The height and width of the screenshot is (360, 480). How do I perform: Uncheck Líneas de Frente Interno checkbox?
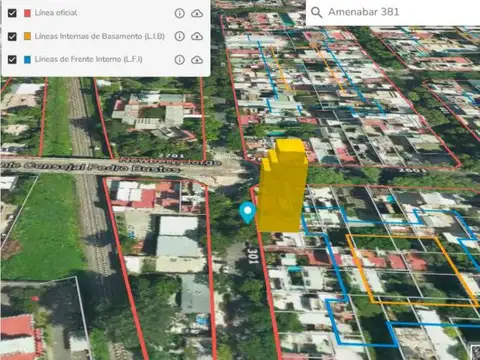click(12, 60)
